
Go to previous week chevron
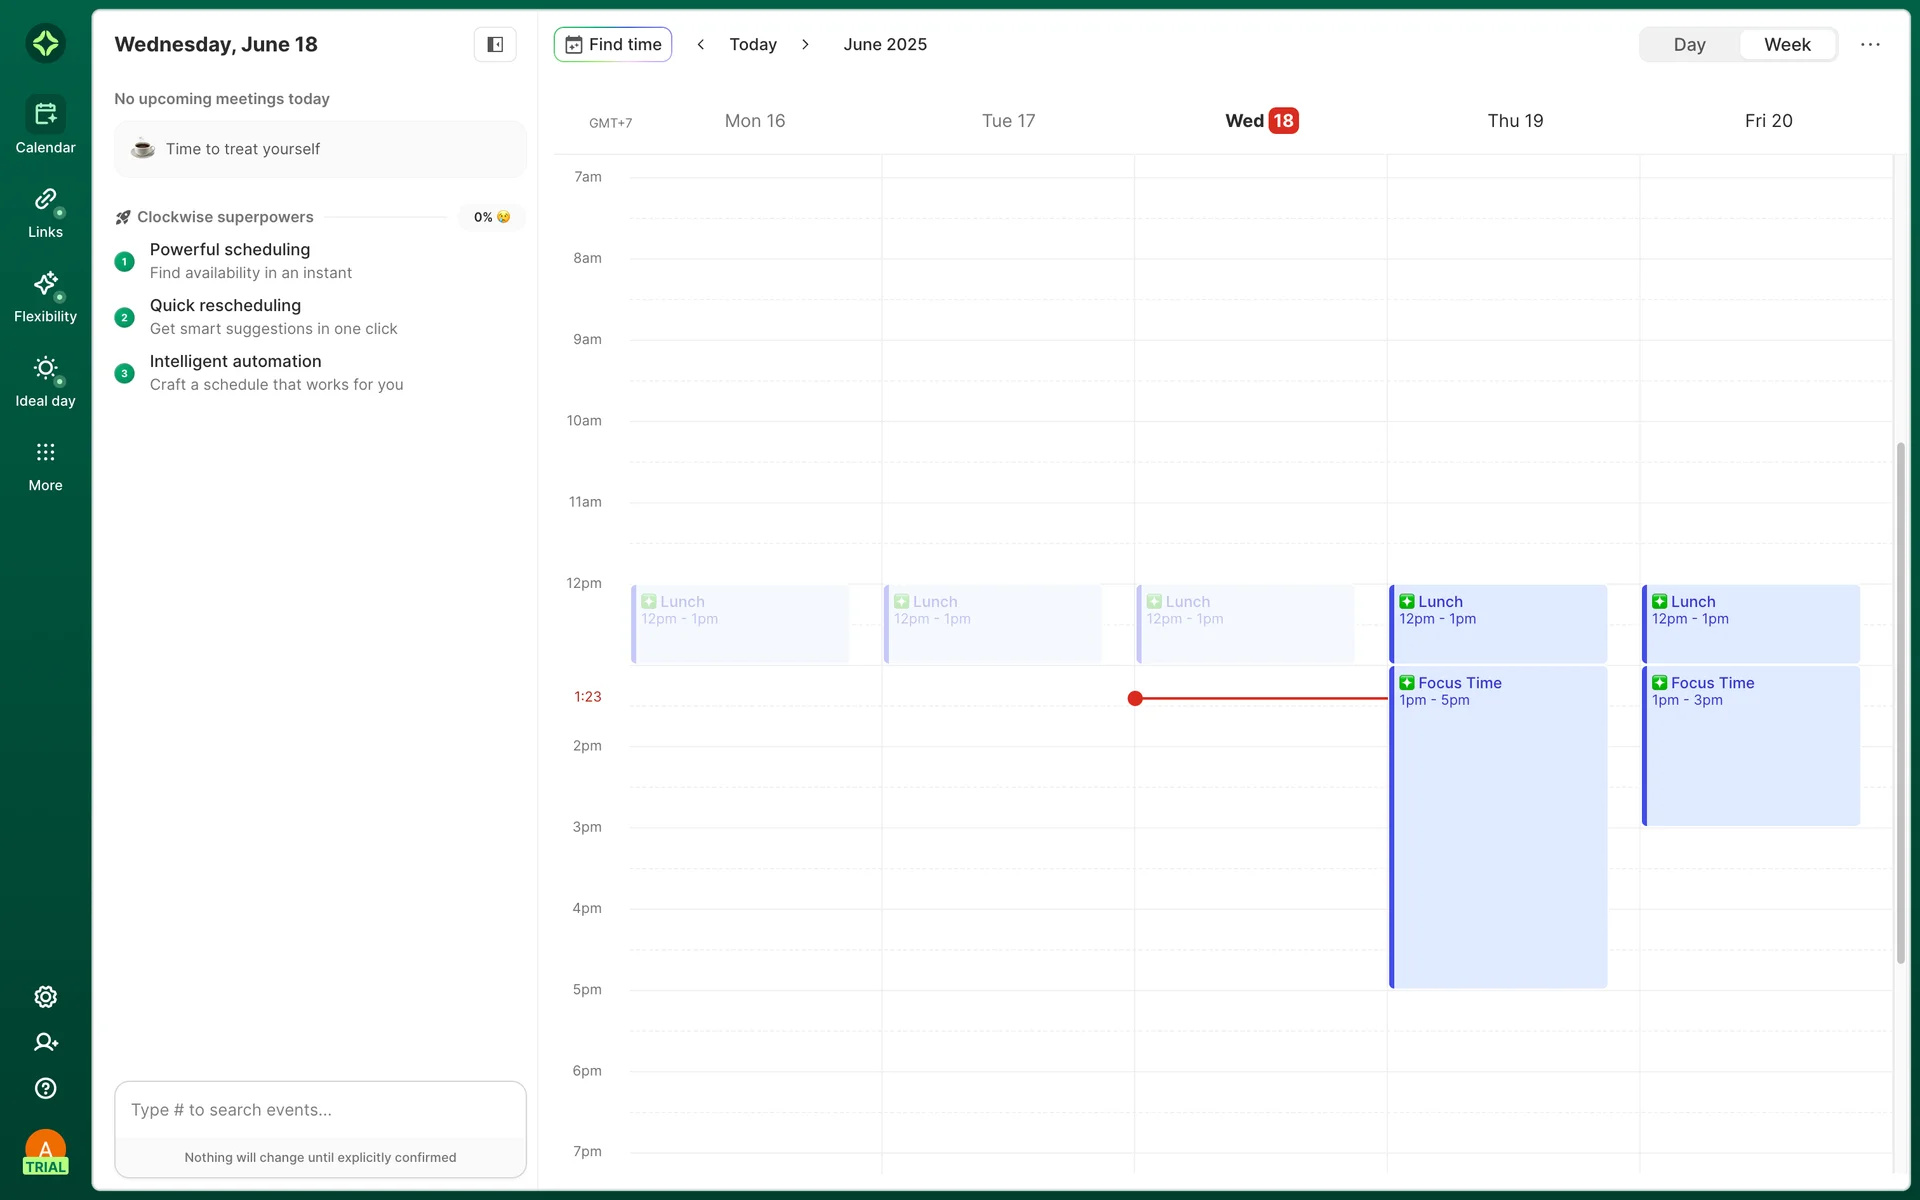[x=701, y=44]
